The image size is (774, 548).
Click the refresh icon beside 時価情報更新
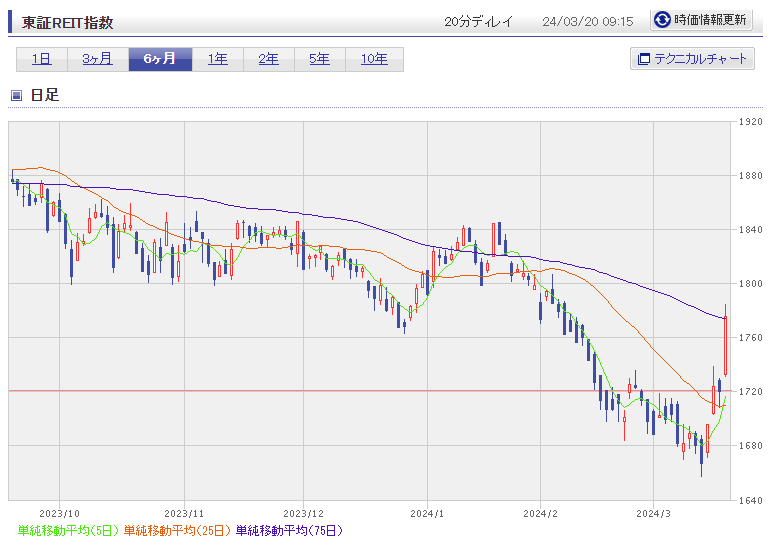(662, 20)
